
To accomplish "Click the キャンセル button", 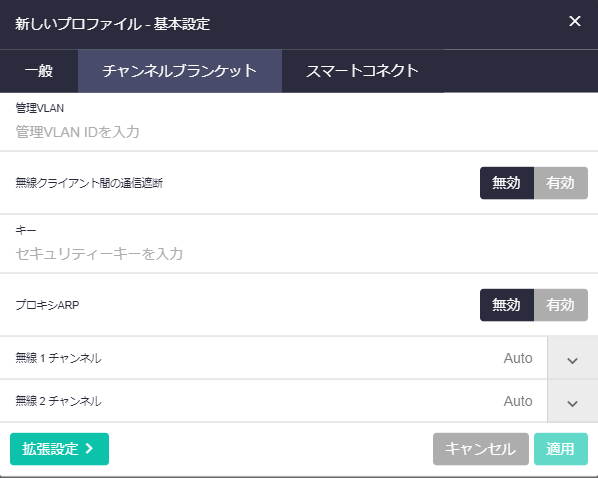I will point(481,449).
